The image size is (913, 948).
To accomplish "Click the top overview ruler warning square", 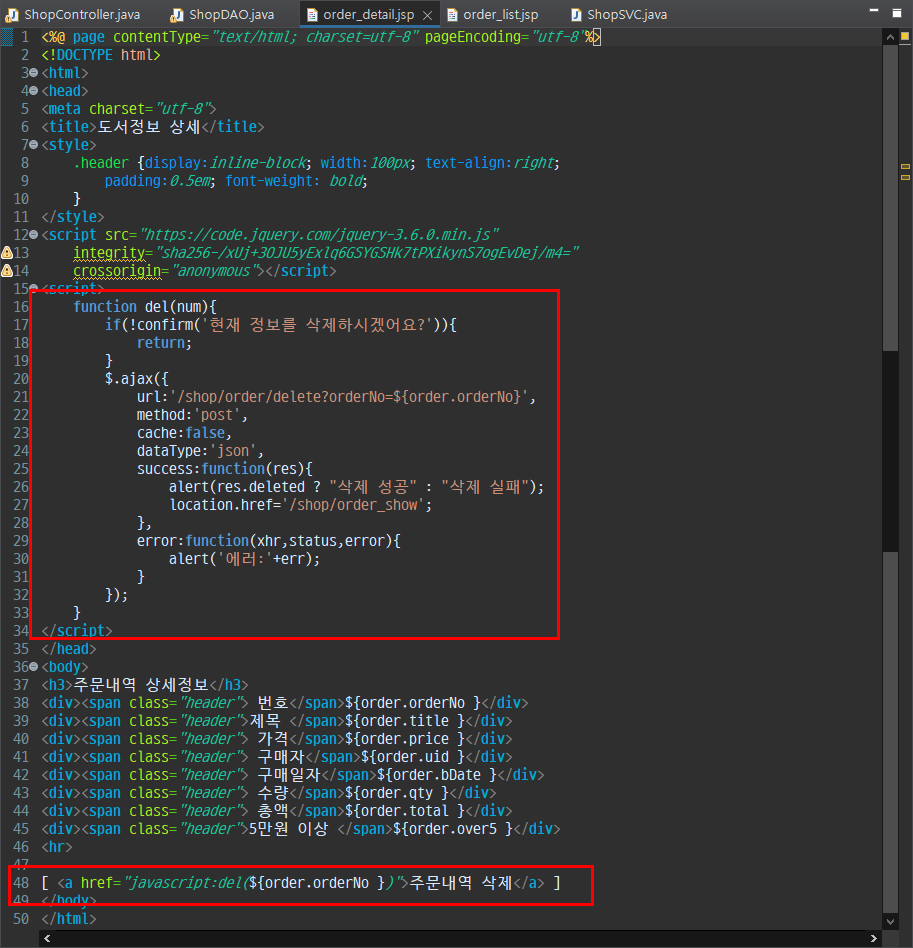I will (x=905, y=37).
